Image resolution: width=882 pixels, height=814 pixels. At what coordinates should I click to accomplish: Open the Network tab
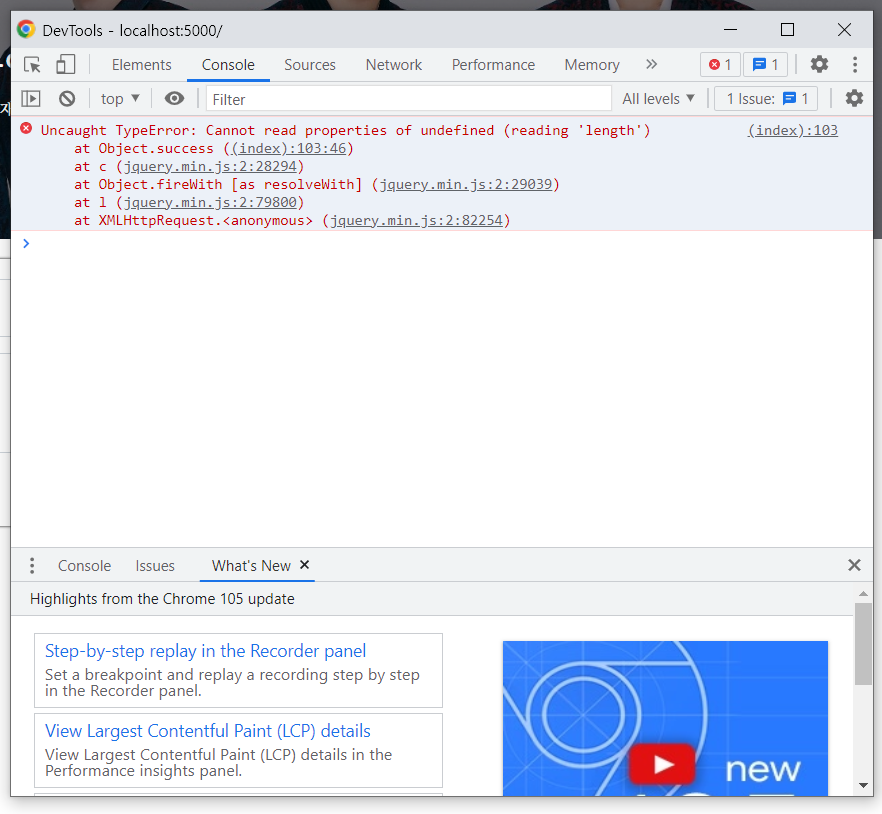[393, 65]
